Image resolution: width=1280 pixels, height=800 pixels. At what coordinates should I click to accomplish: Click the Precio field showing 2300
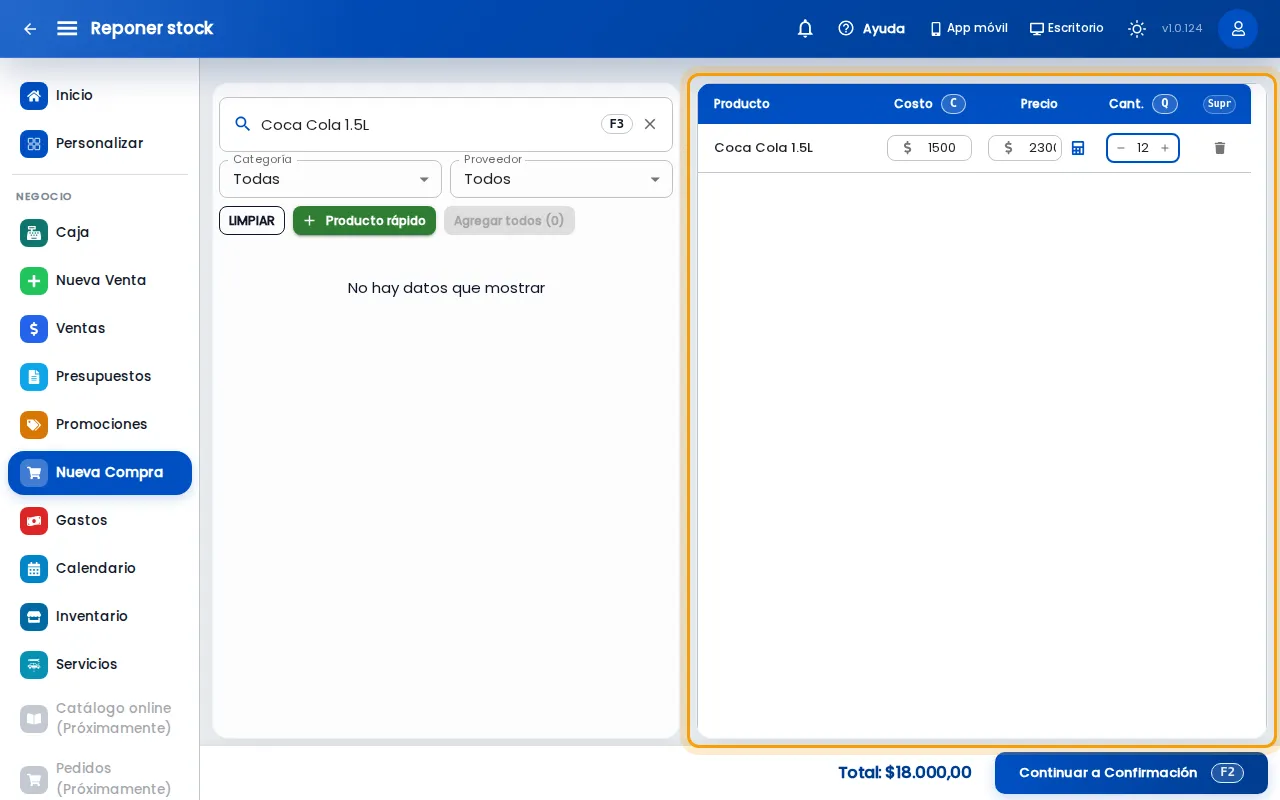pos(1025,148)
